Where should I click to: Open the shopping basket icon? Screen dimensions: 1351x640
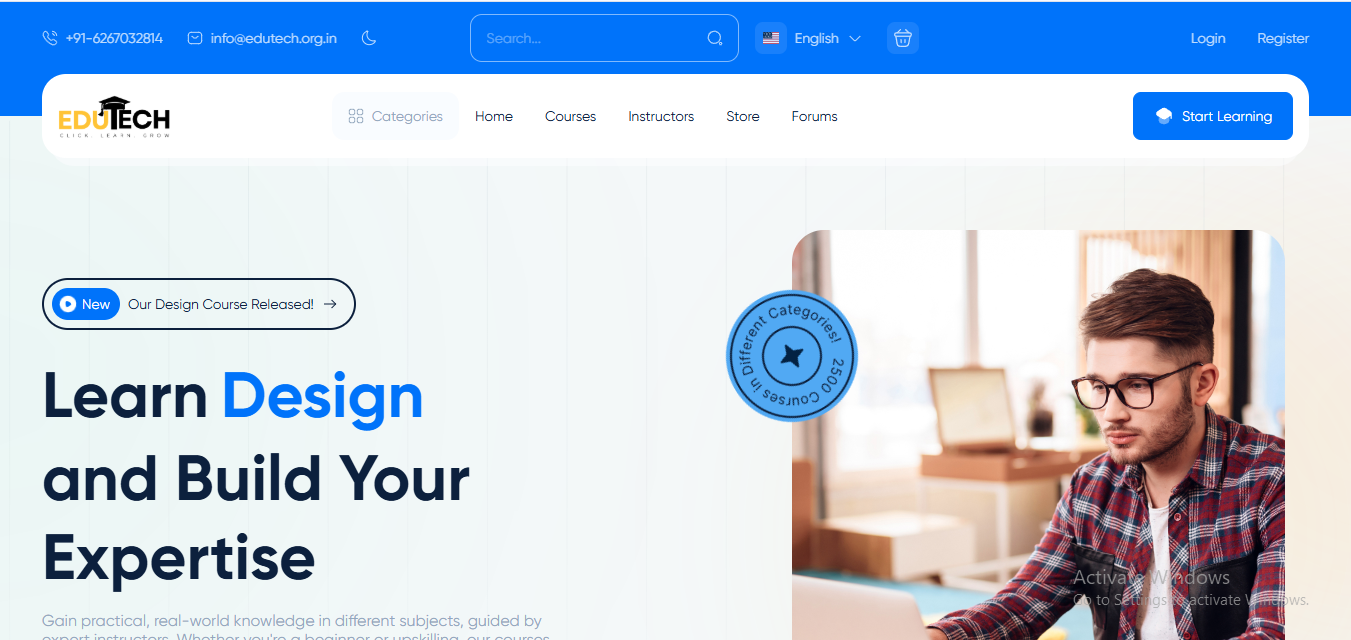[903, 38]
